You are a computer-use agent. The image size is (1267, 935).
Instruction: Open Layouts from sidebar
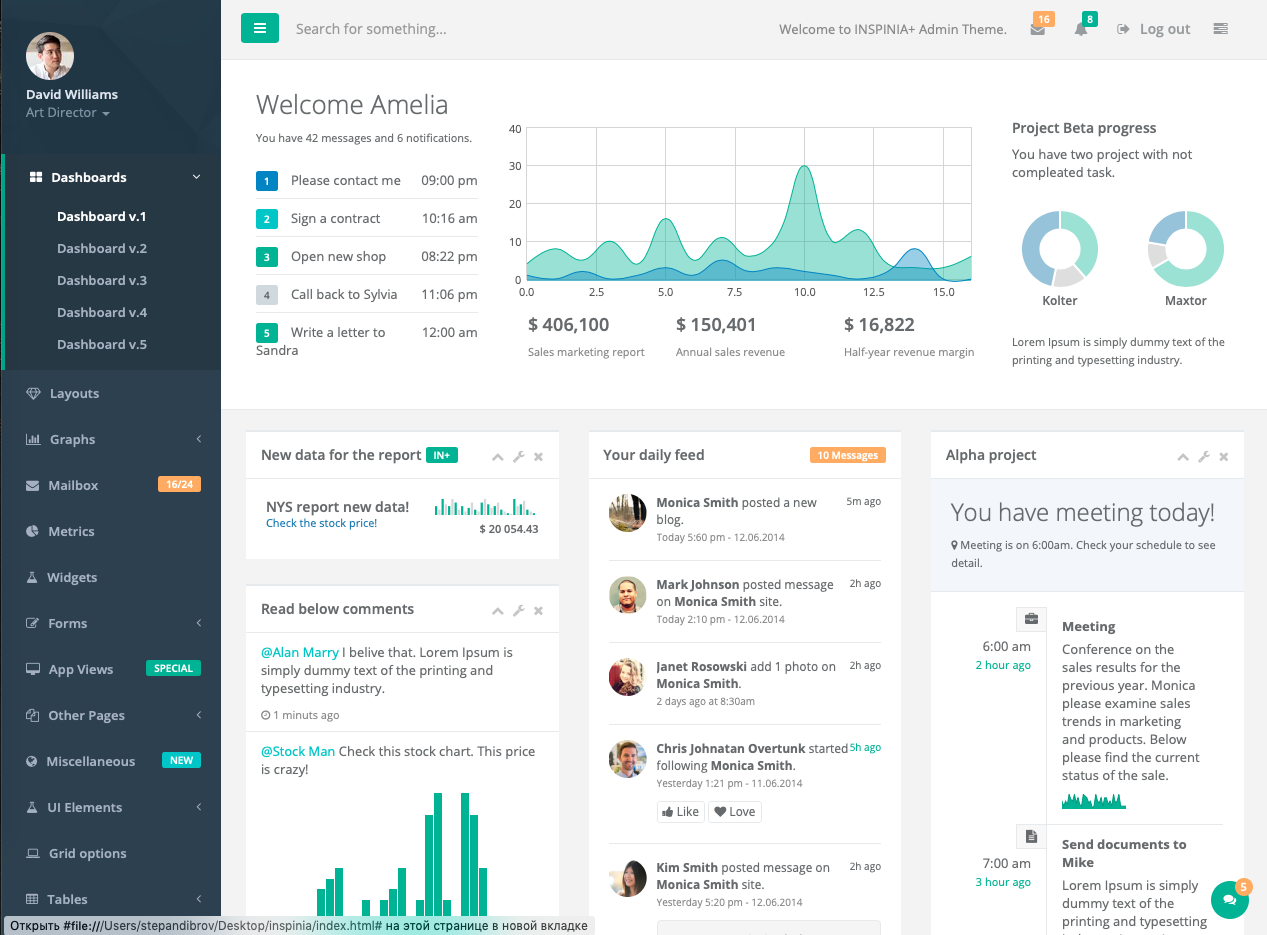coord(110,393)
